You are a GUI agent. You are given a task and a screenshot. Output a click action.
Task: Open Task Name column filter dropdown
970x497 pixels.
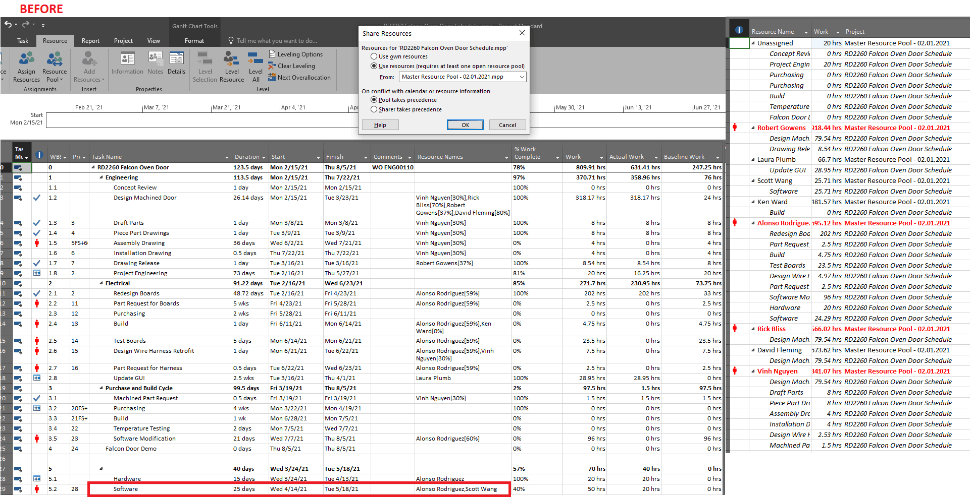coord(226,157)
